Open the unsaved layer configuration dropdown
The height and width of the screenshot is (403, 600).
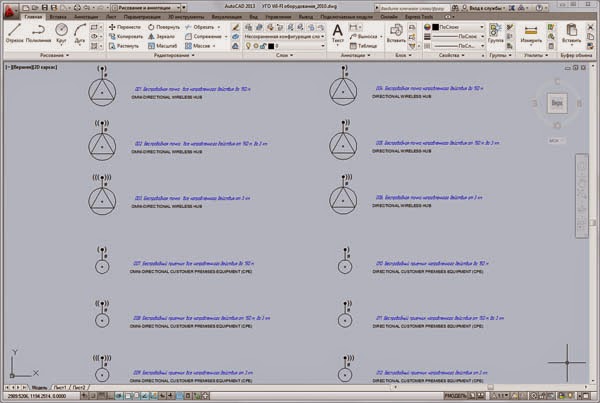[284, 36]
